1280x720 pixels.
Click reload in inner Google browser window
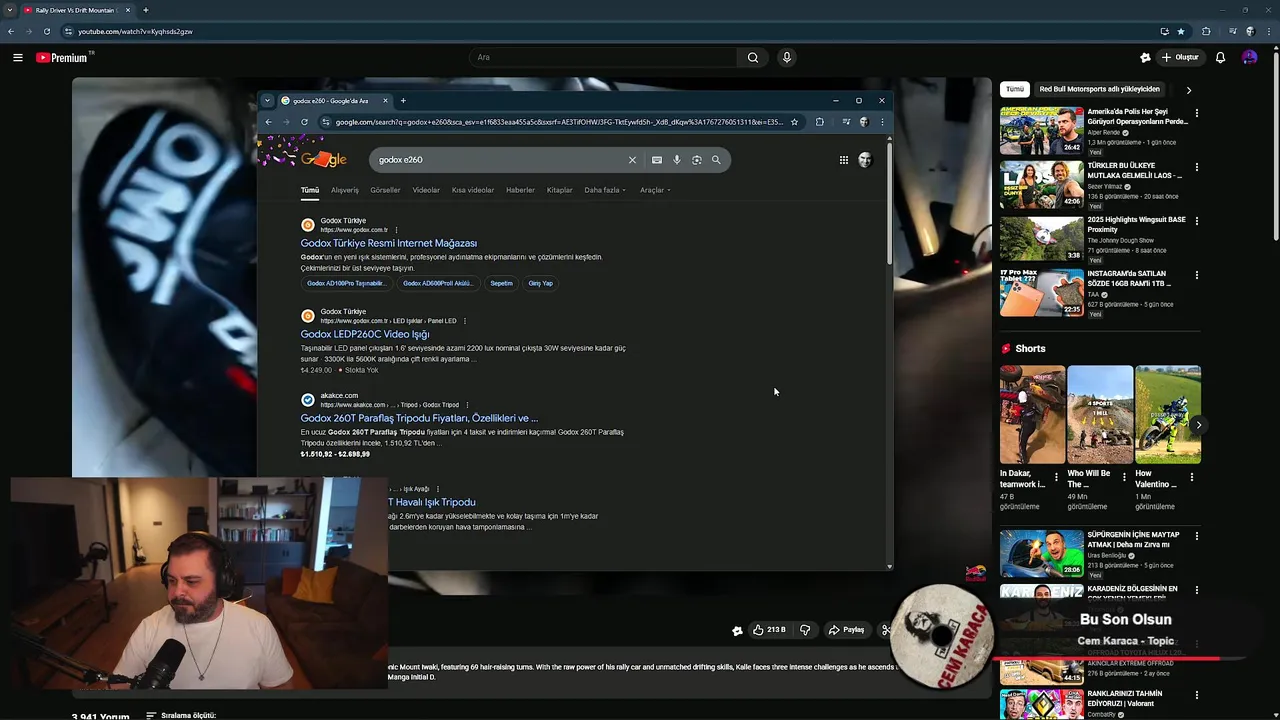[304, 122]
